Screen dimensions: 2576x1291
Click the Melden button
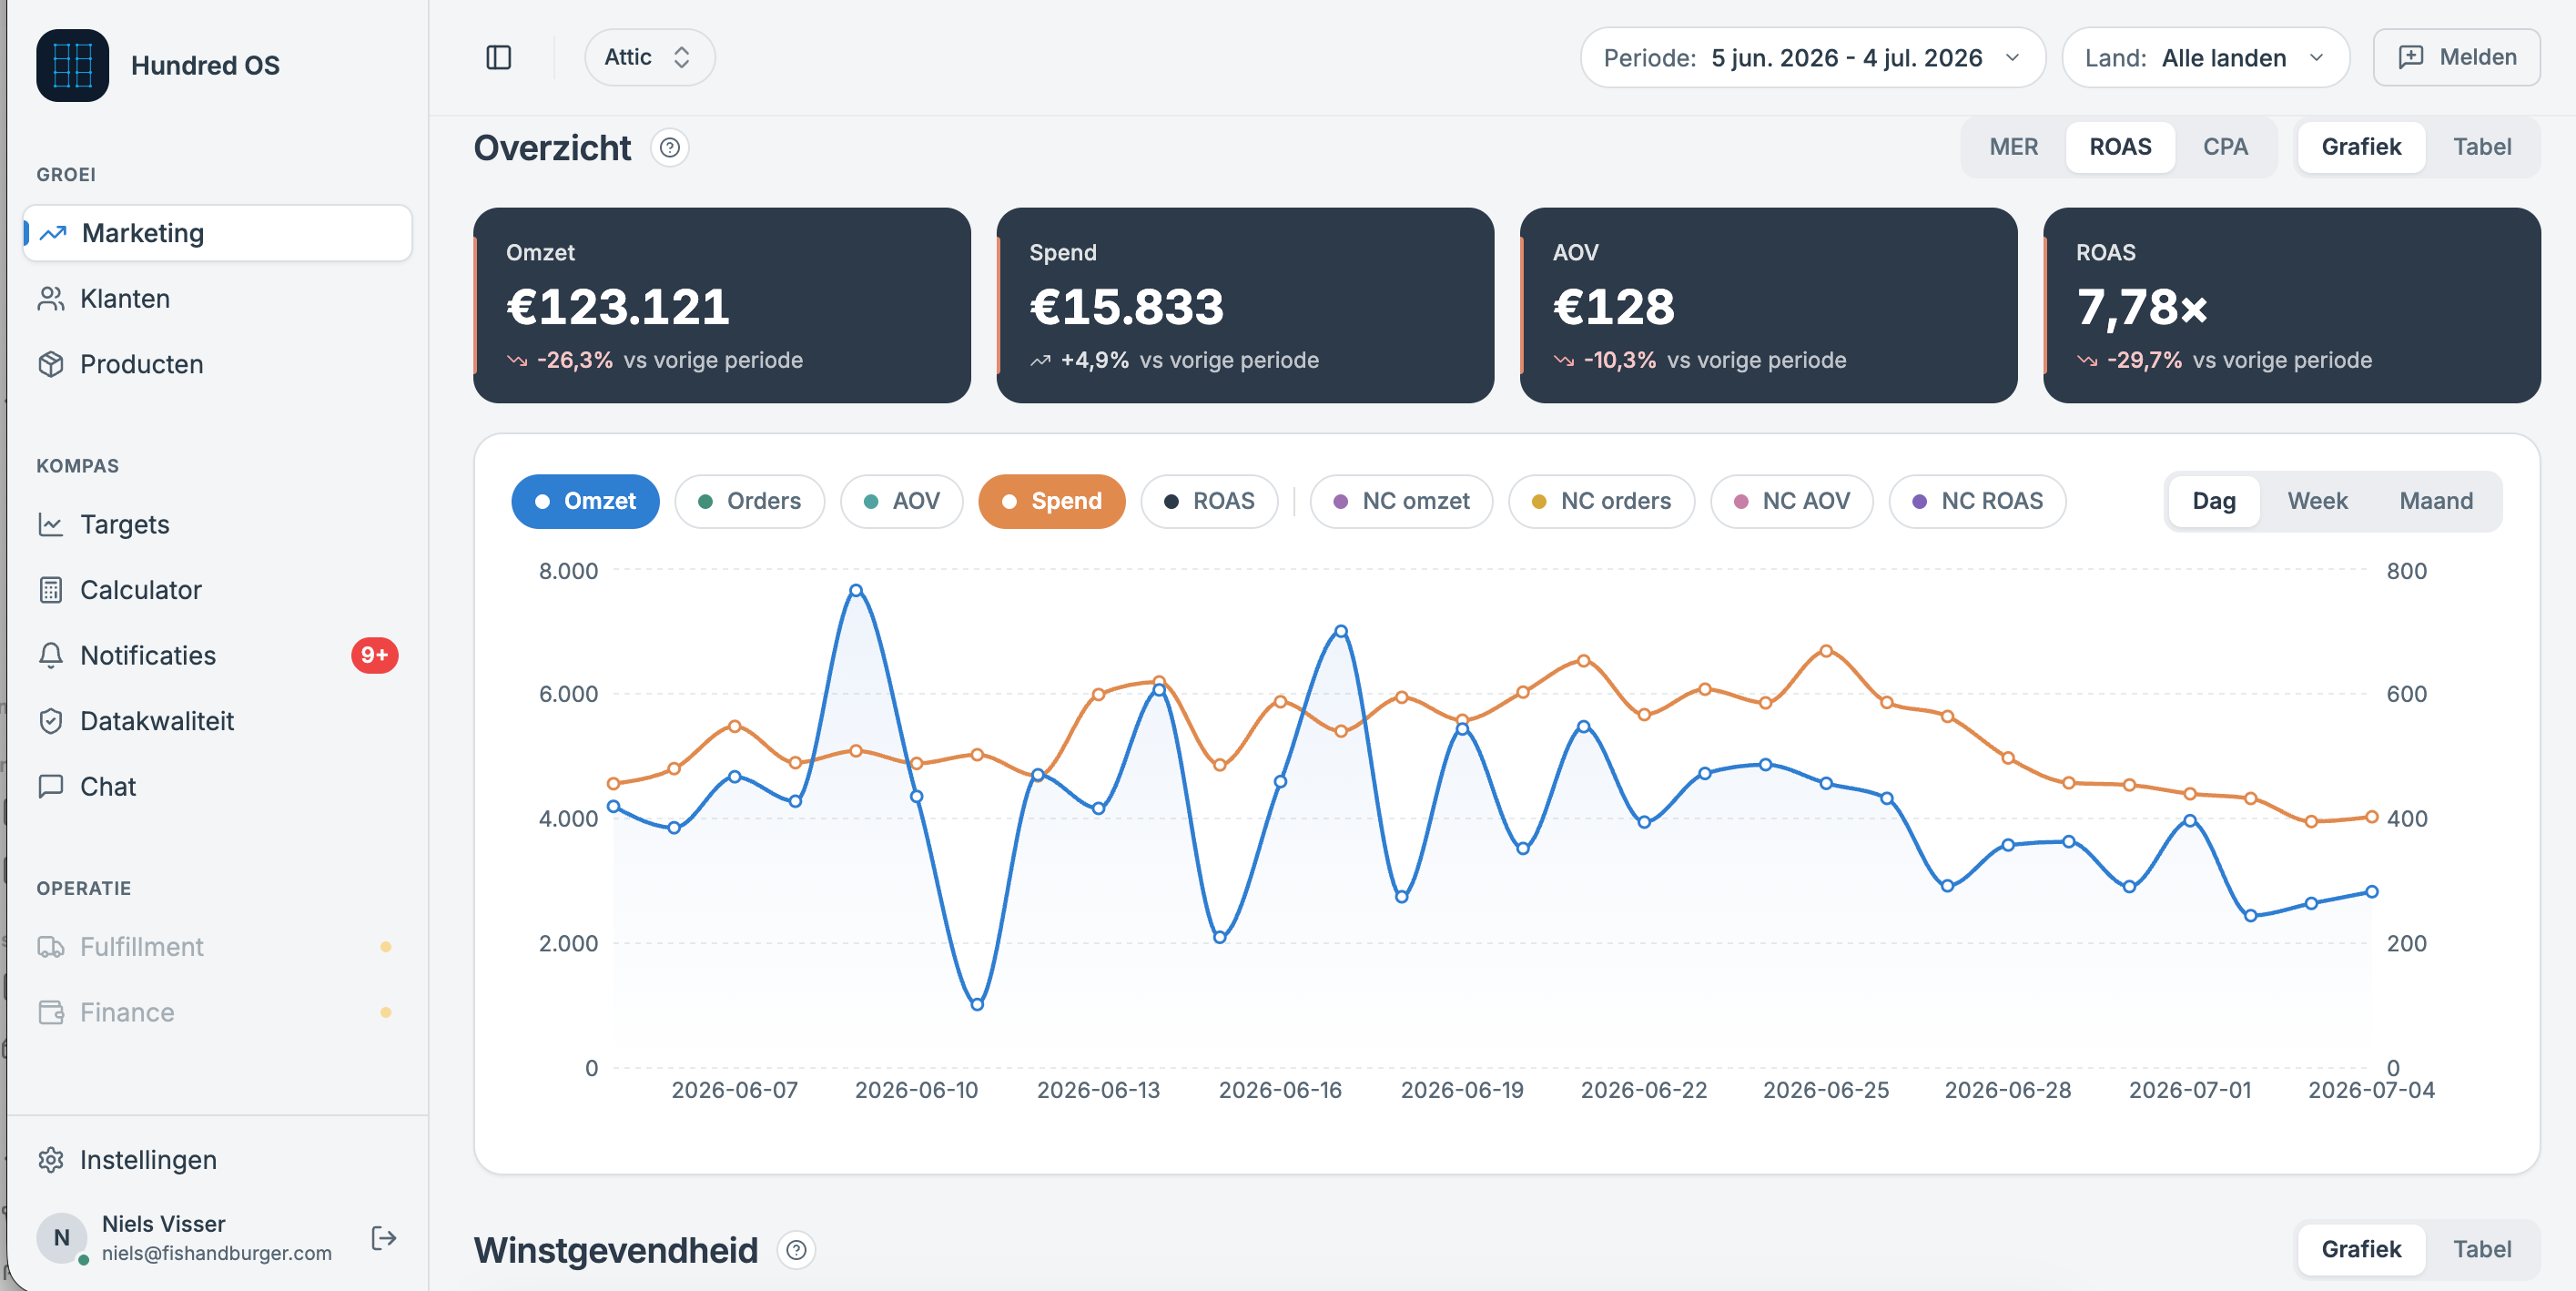click(2456, 57)
